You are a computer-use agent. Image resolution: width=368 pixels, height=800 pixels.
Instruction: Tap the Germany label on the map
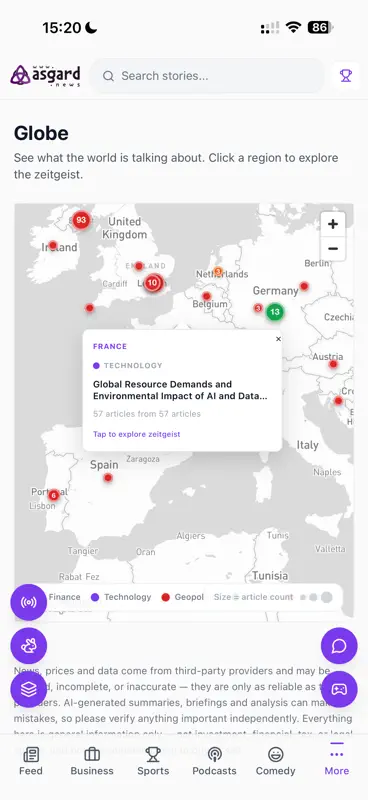(276, 291)
